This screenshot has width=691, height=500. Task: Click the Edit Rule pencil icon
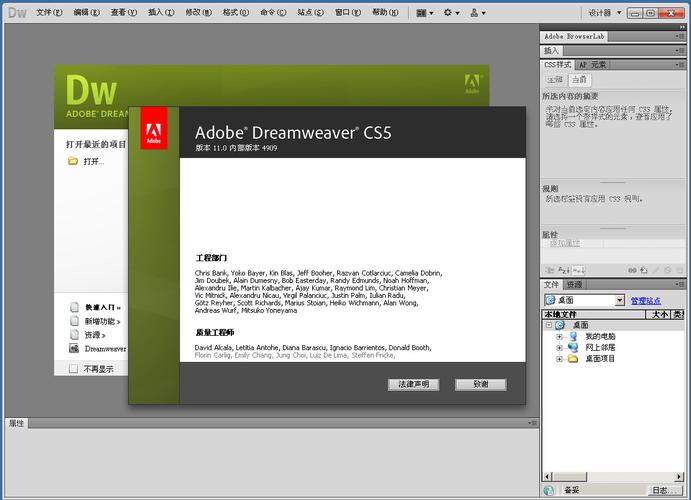click(656, 270)
